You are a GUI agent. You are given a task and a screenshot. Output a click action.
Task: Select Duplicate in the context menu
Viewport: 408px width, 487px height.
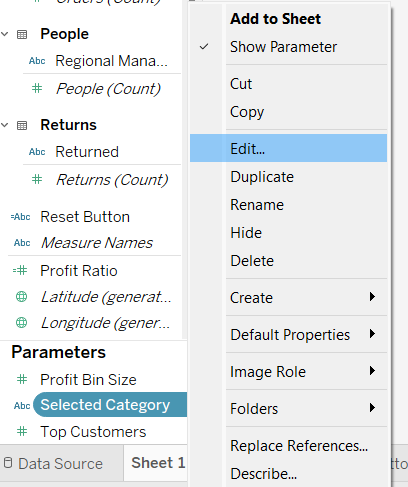click(288, 177)
